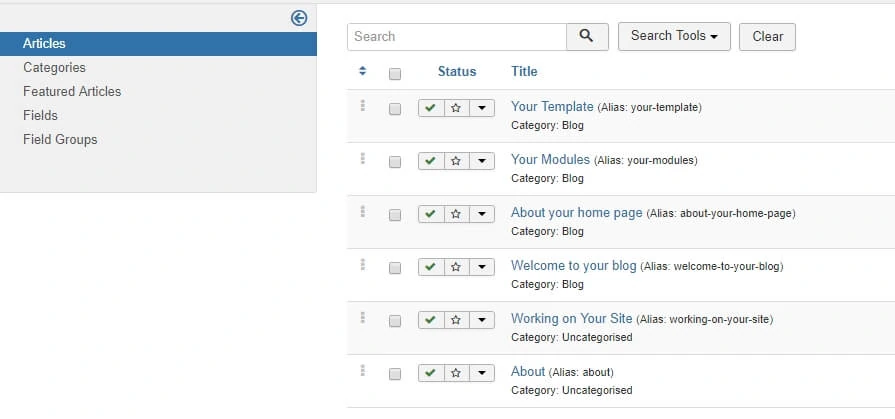Viewport: 895px width, 419px height.
Task: Feature the Your Modules article with star
Action: click(x=457, y=161)
